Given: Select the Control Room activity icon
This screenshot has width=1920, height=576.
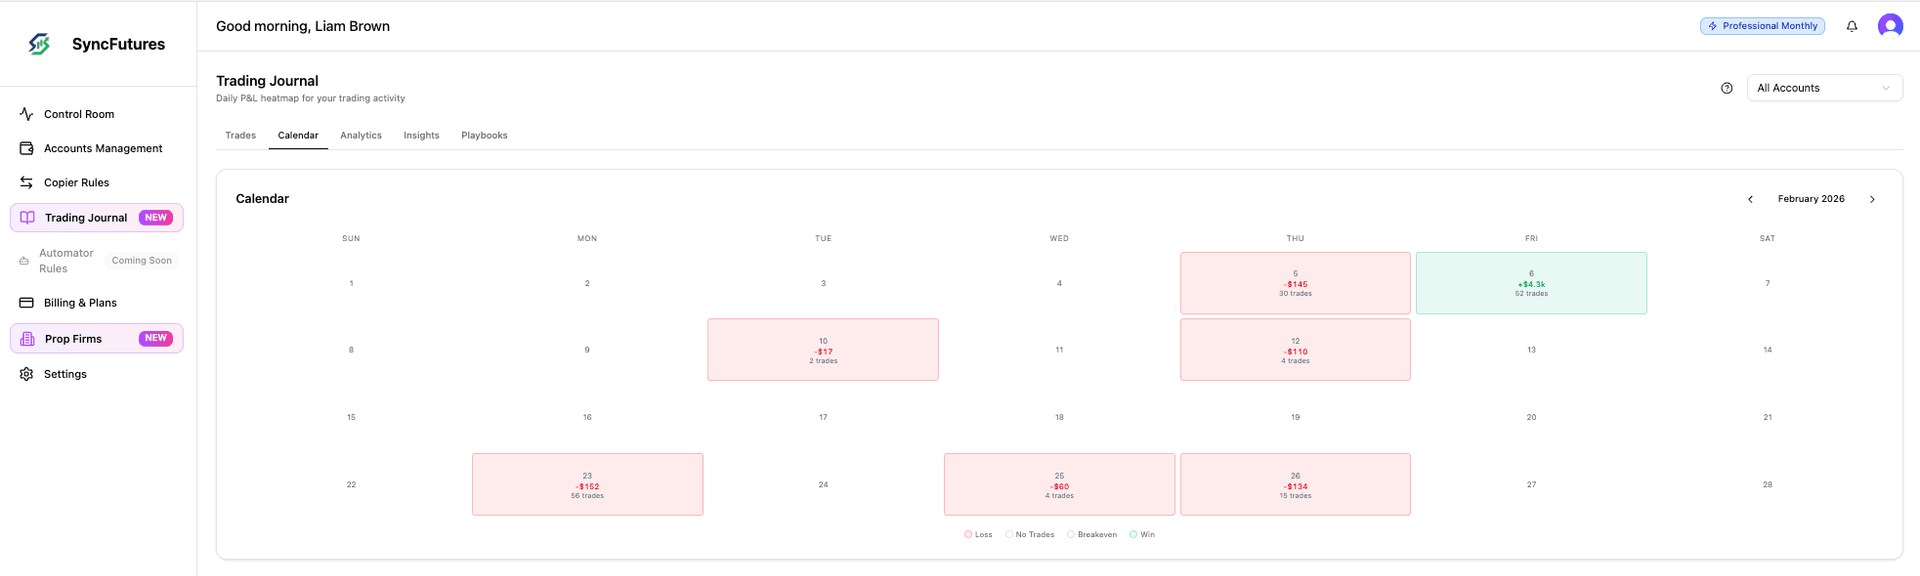Looking at the screenshot, I should [26, 113].
